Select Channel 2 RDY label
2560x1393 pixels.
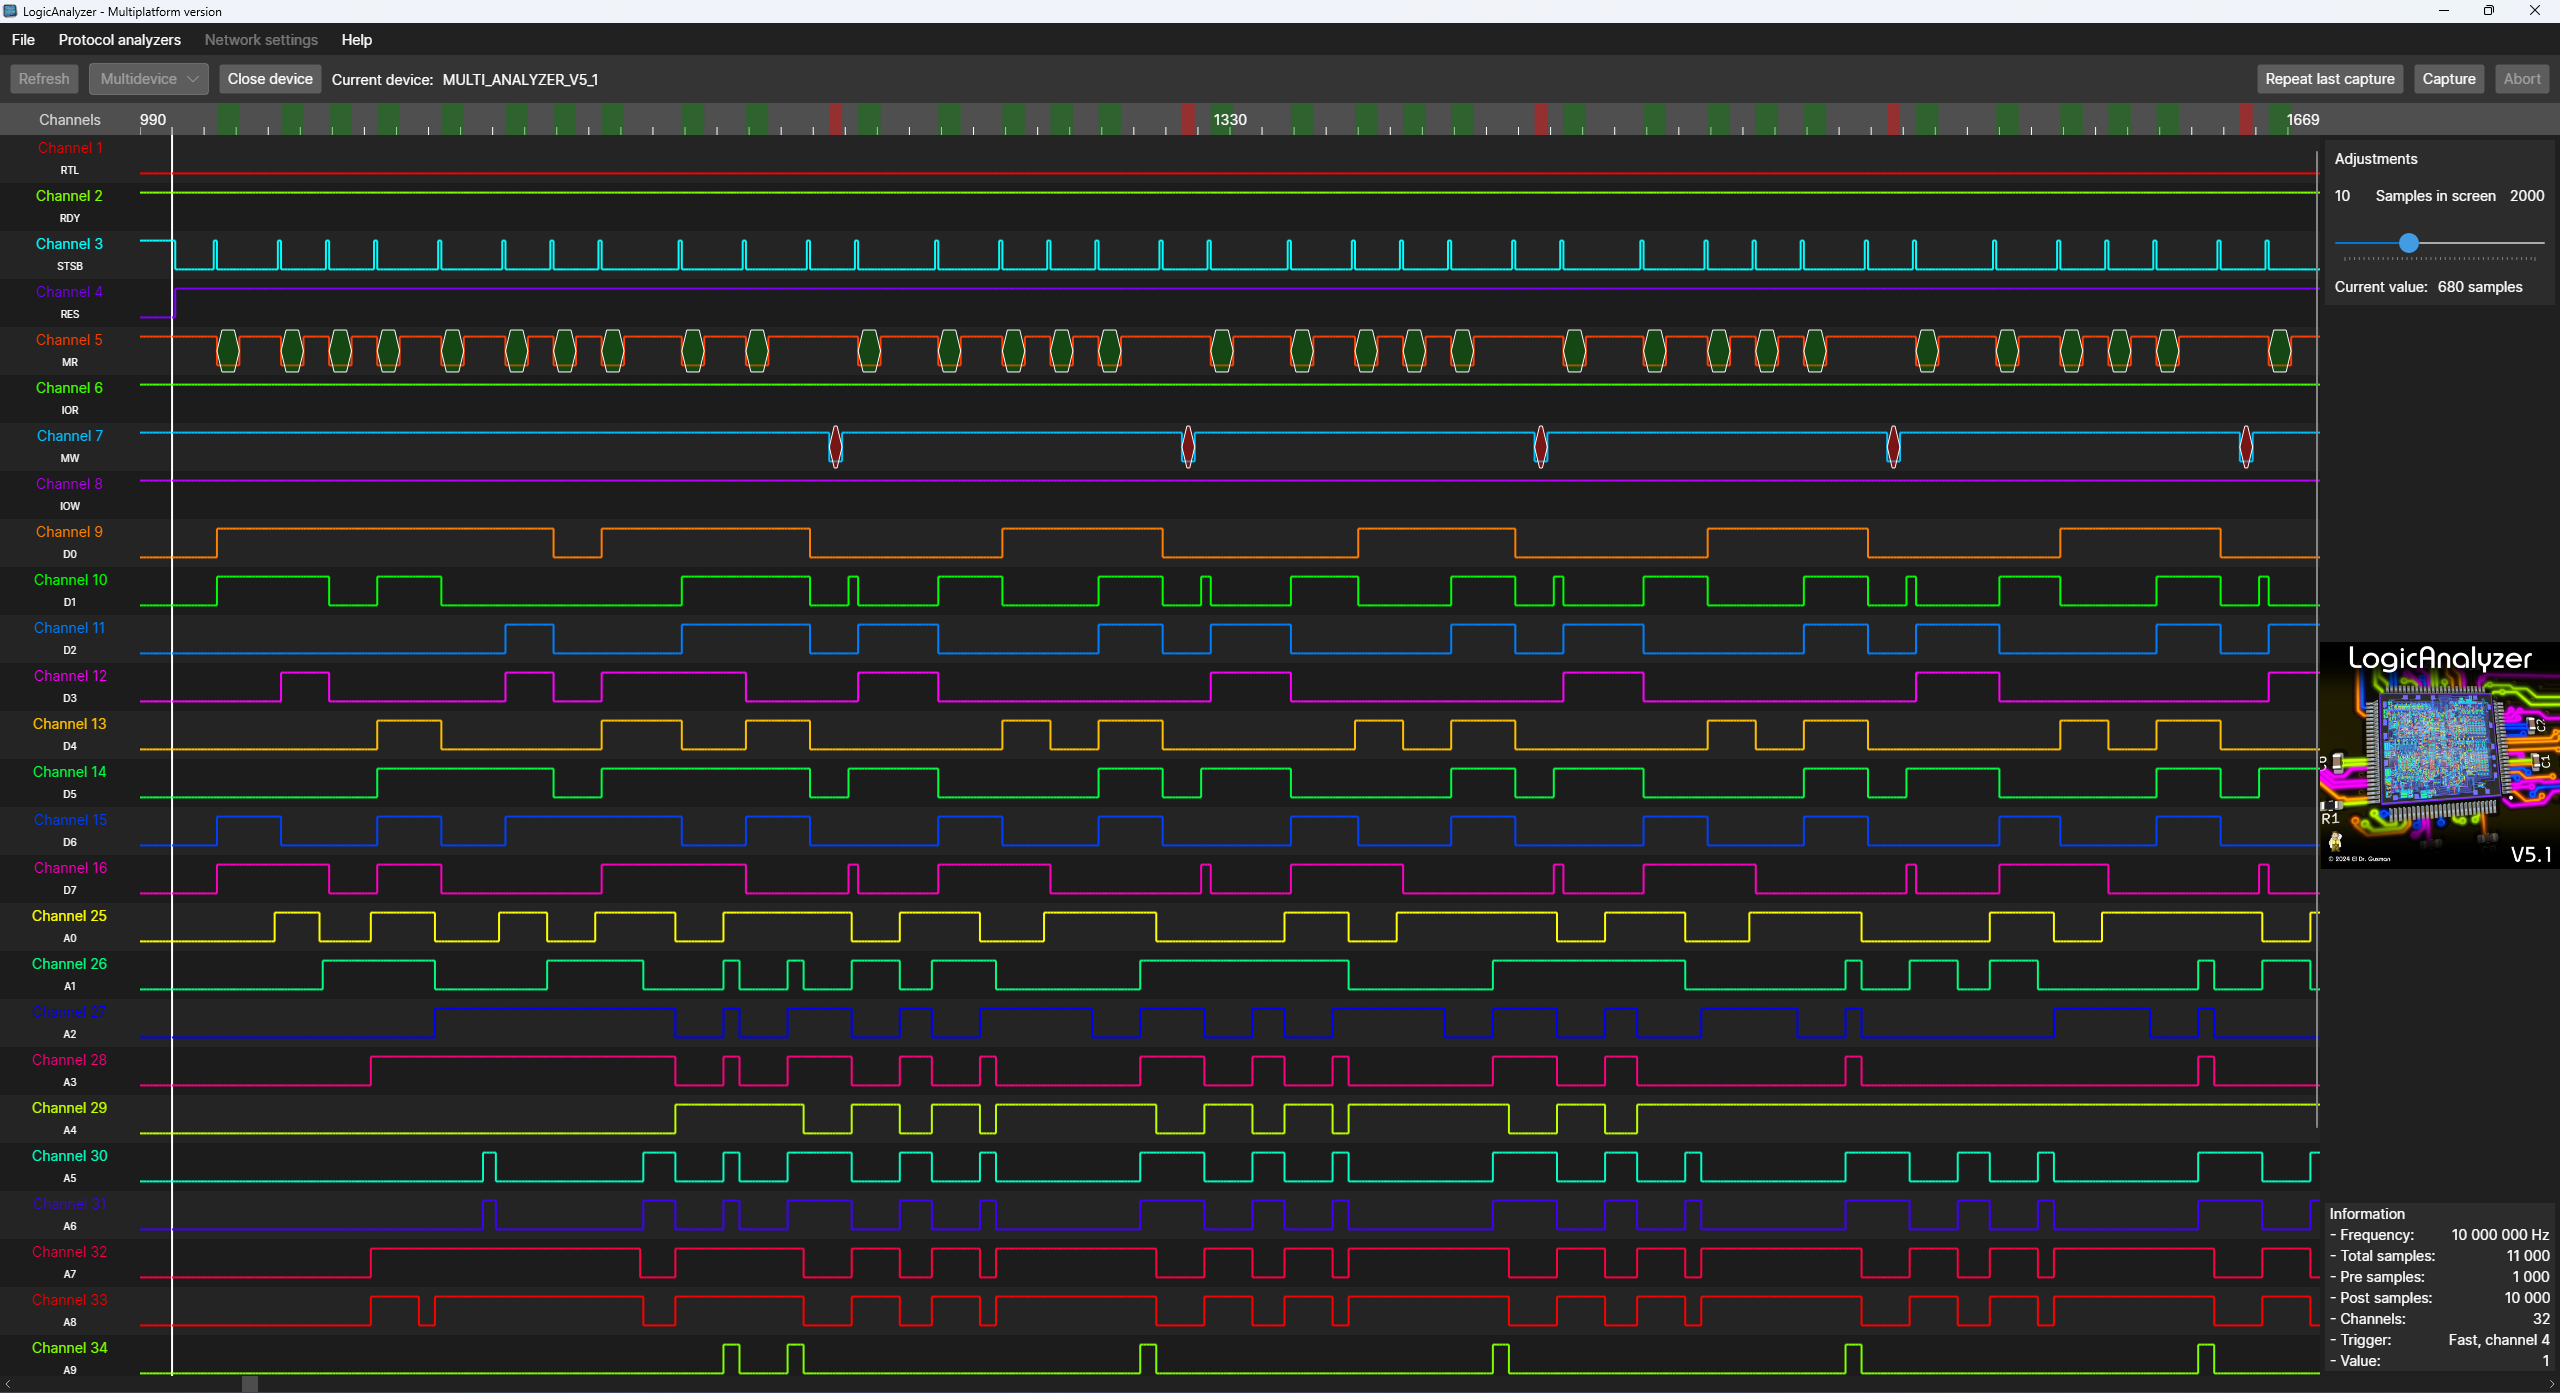(70, 206)
